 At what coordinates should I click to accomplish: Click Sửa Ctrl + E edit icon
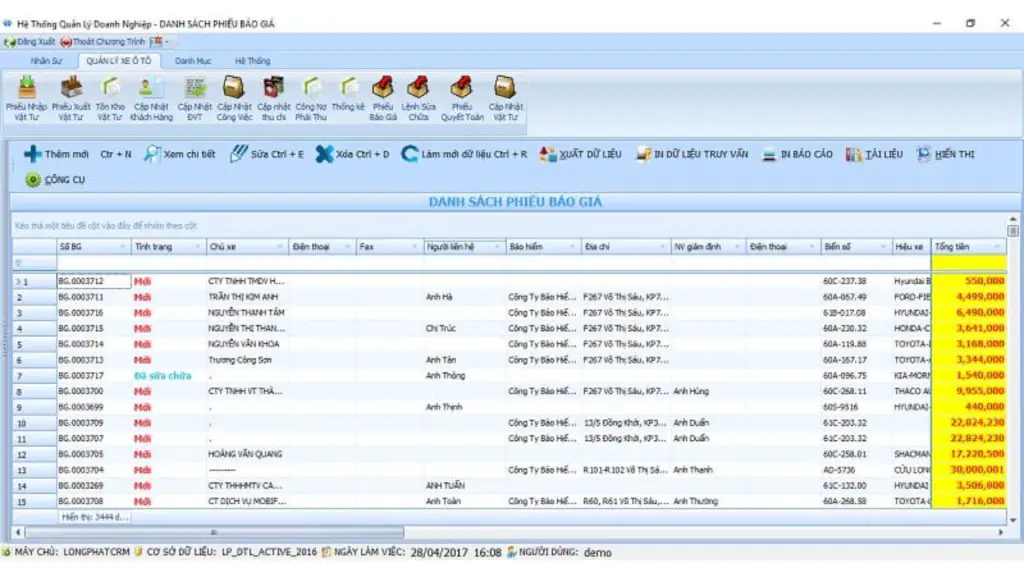(238, 154)
